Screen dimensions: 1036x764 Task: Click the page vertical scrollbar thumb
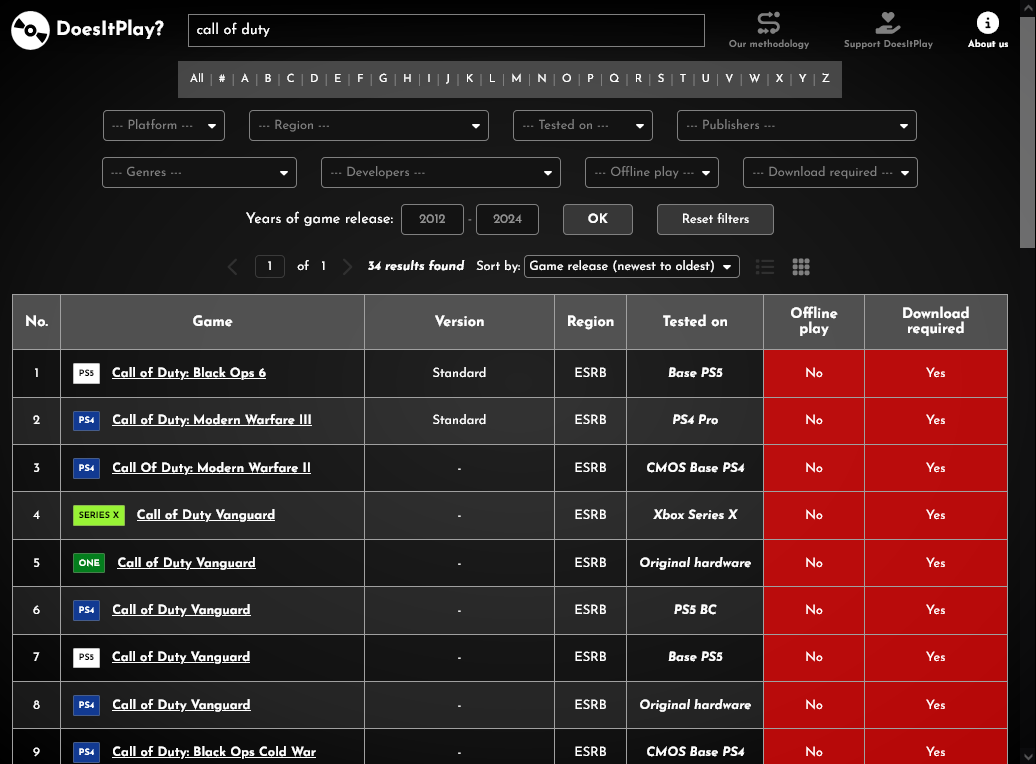(1027, 132)
